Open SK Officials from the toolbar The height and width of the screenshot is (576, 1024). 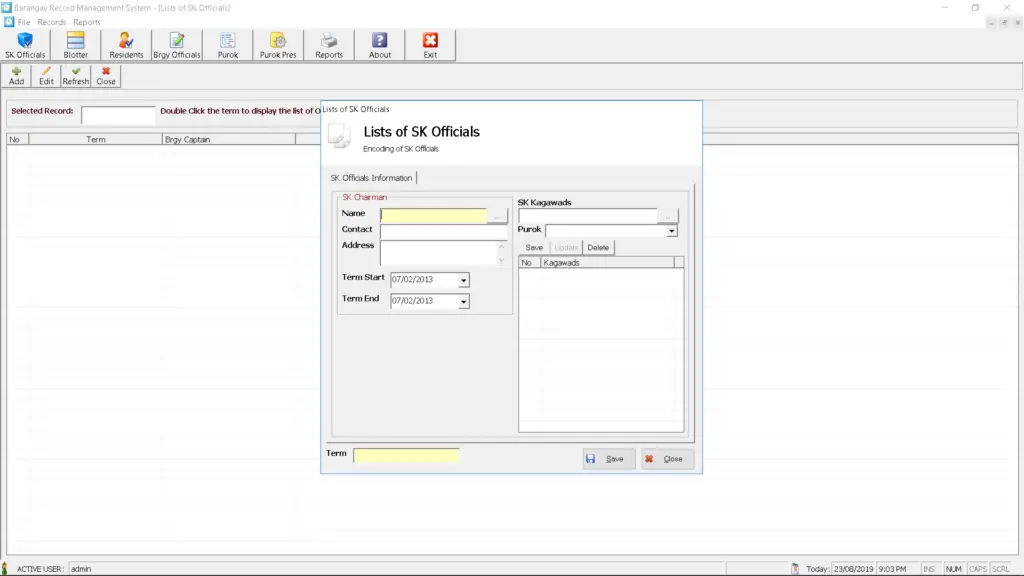click(x=25, y=45)
